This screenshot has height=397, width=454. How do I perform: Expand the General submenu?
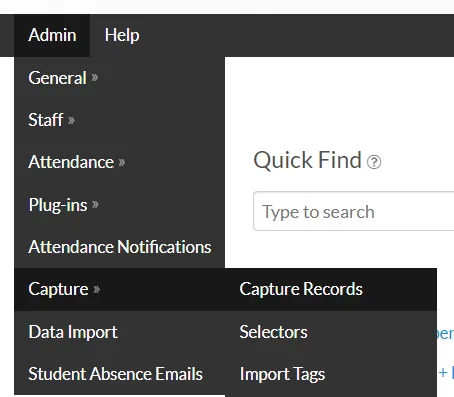click(x=119, y=78)
